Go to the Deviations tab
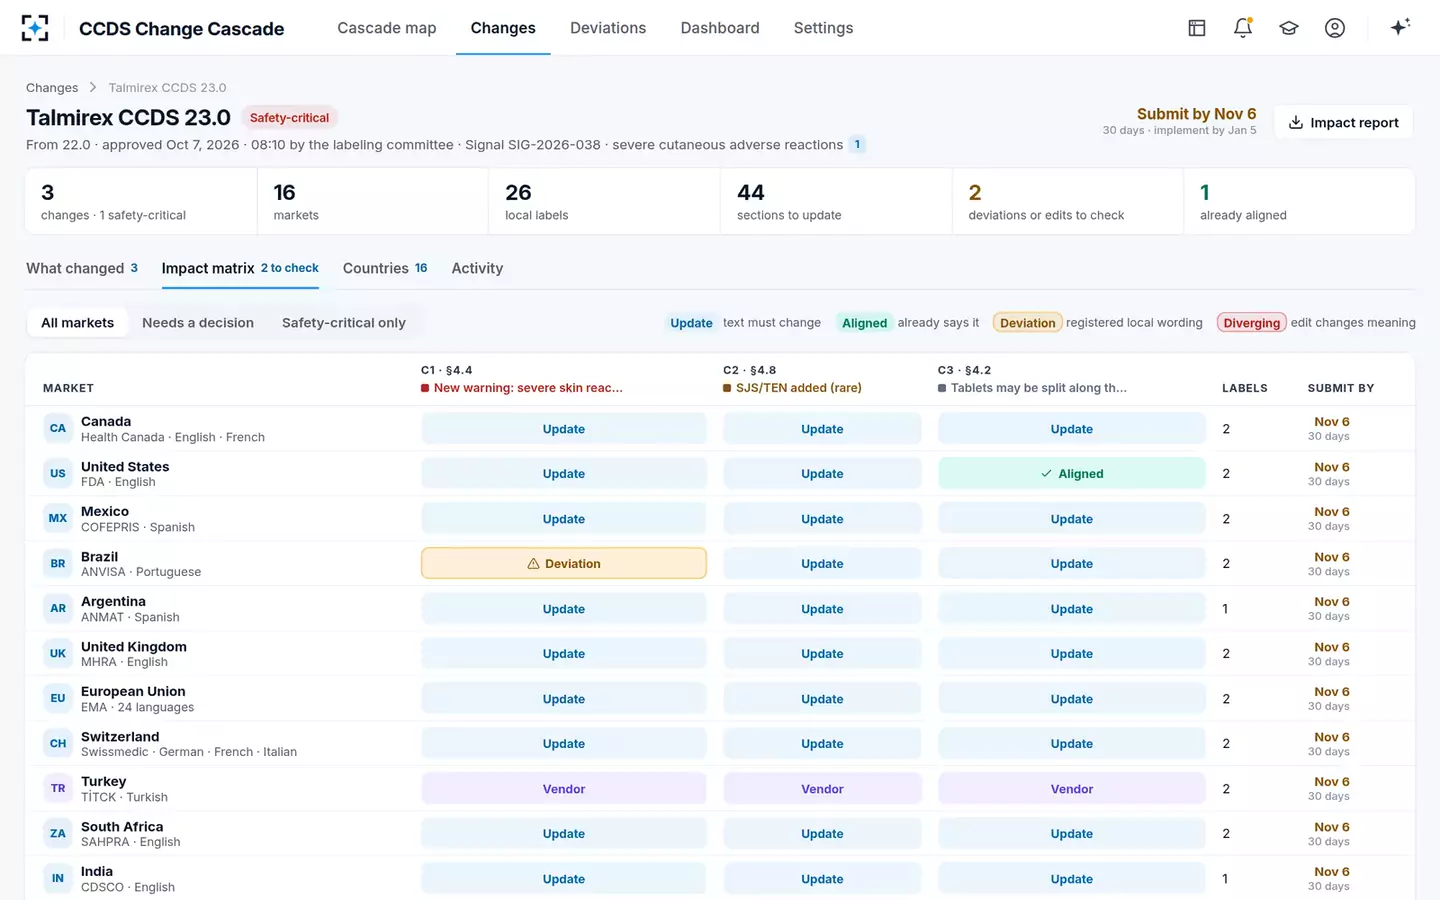 click(x=608, y=28)
